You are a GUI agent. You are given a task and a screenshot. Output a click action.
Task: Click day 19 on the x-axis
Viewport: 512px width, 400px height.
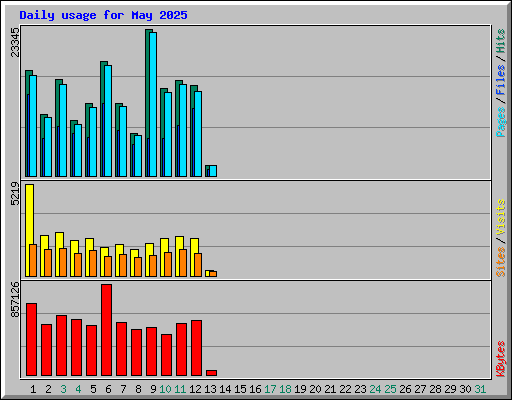[x=300, y=389]
